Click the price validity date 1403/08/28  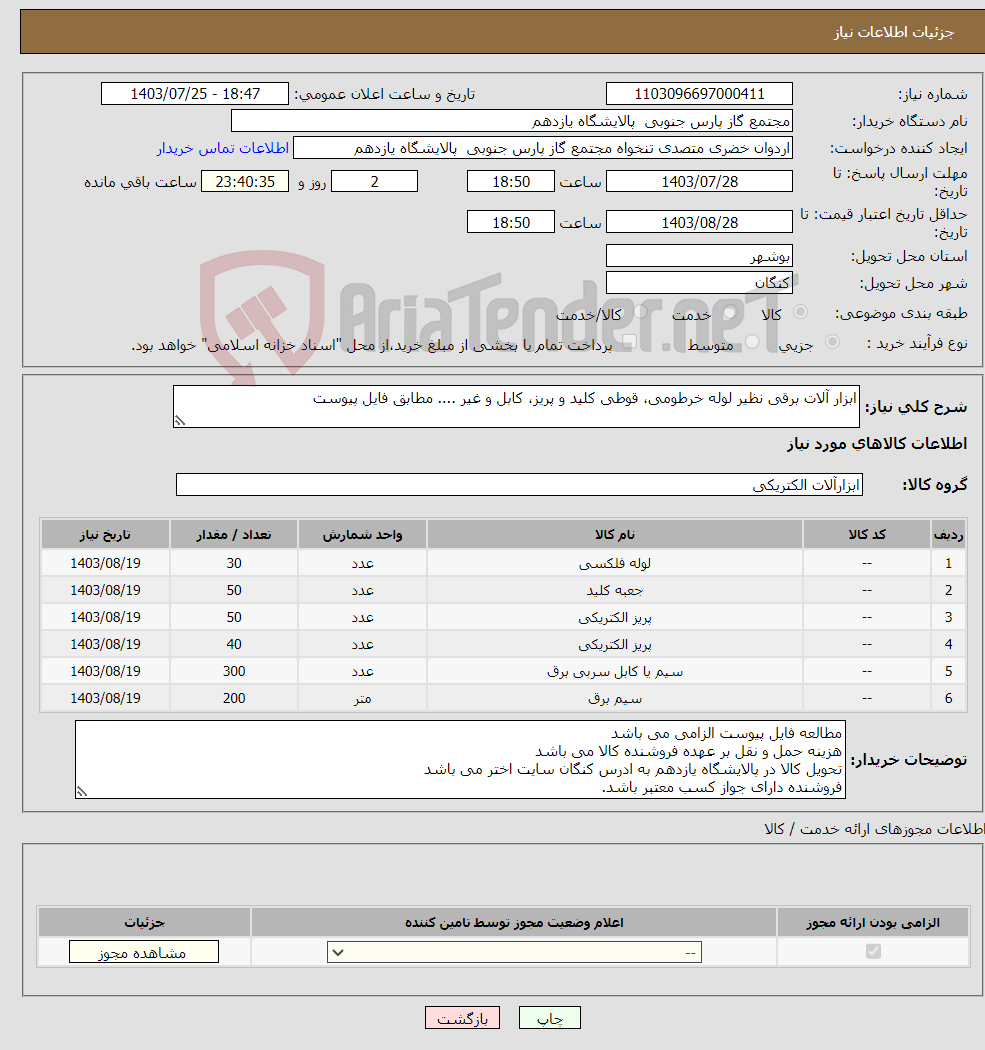[699, 222]
